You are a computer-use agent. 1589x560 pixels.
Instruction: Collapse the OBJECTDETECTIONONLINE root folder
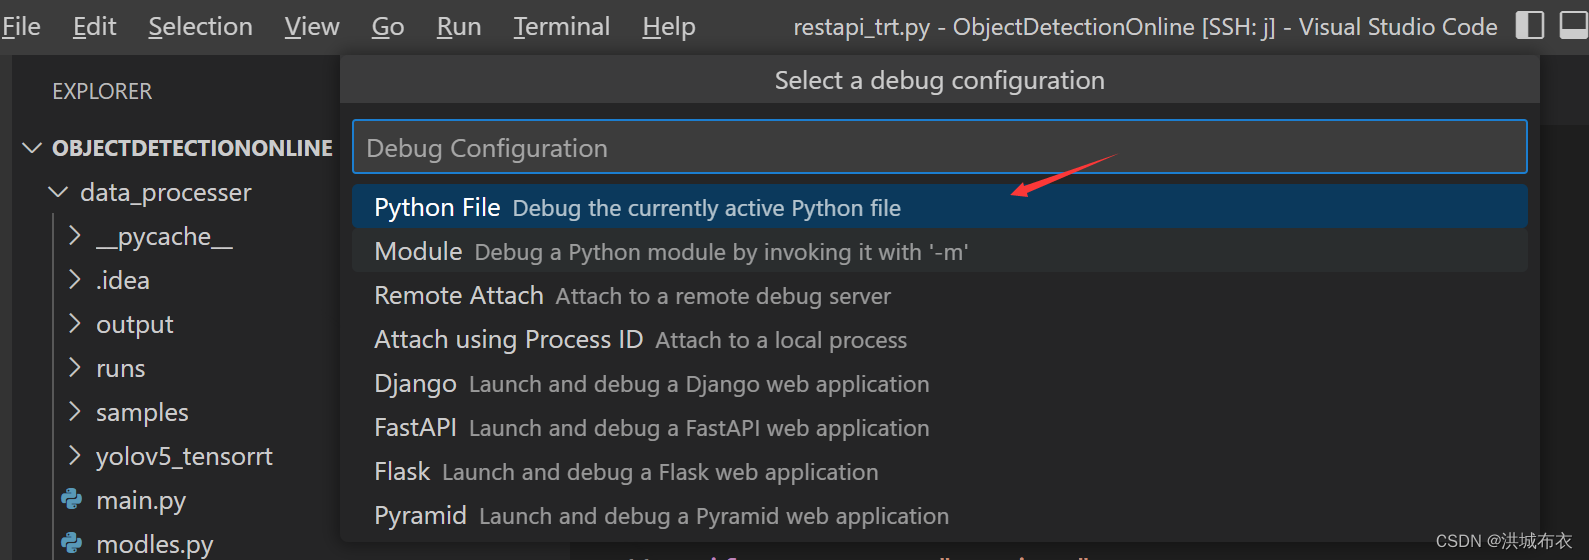32,148
